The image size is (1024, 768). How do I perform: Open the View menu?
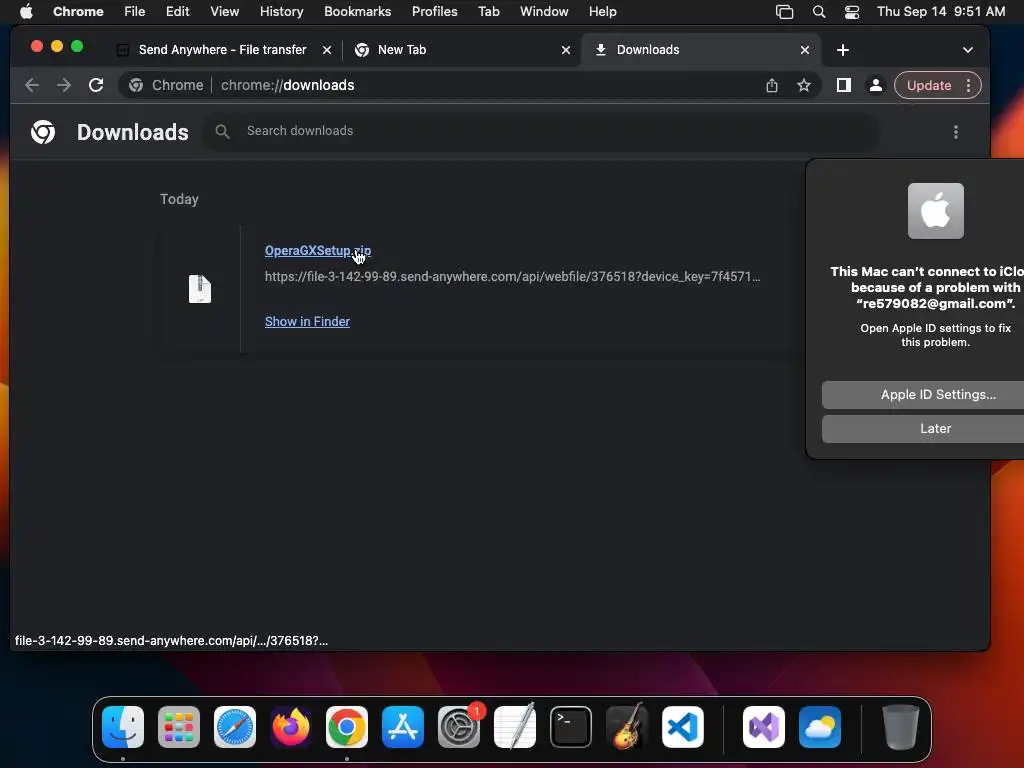(224, 12)
